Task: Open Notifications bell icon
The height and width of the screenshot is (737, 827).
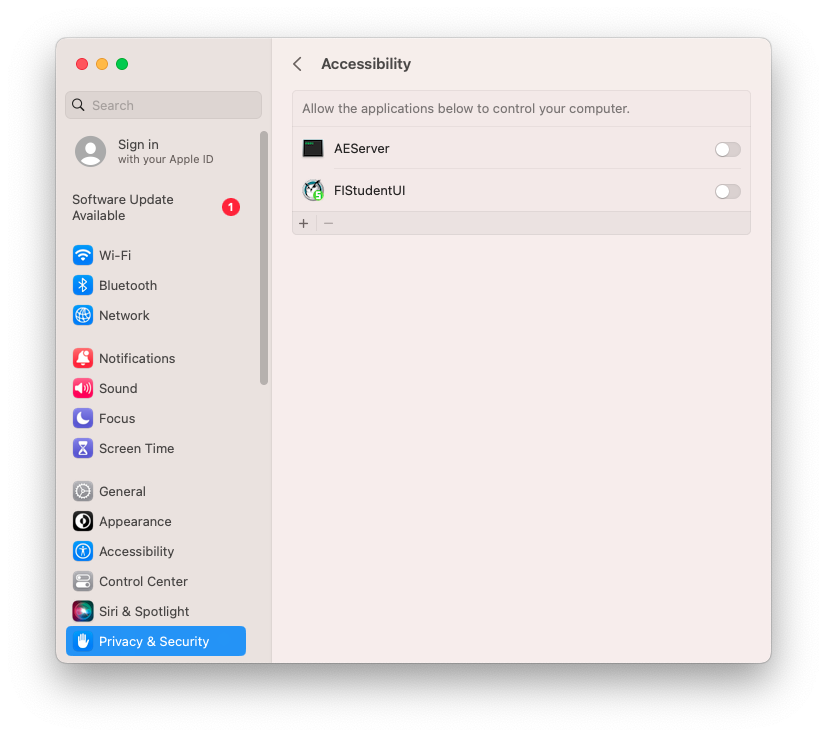Action: tap(83, 358)
